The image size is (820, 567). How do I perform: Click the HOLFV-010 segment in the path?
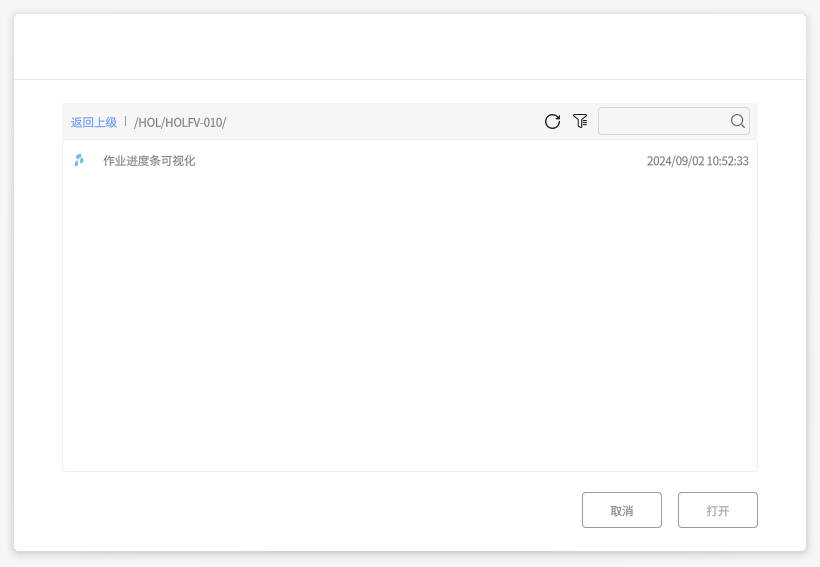point(198,122)
